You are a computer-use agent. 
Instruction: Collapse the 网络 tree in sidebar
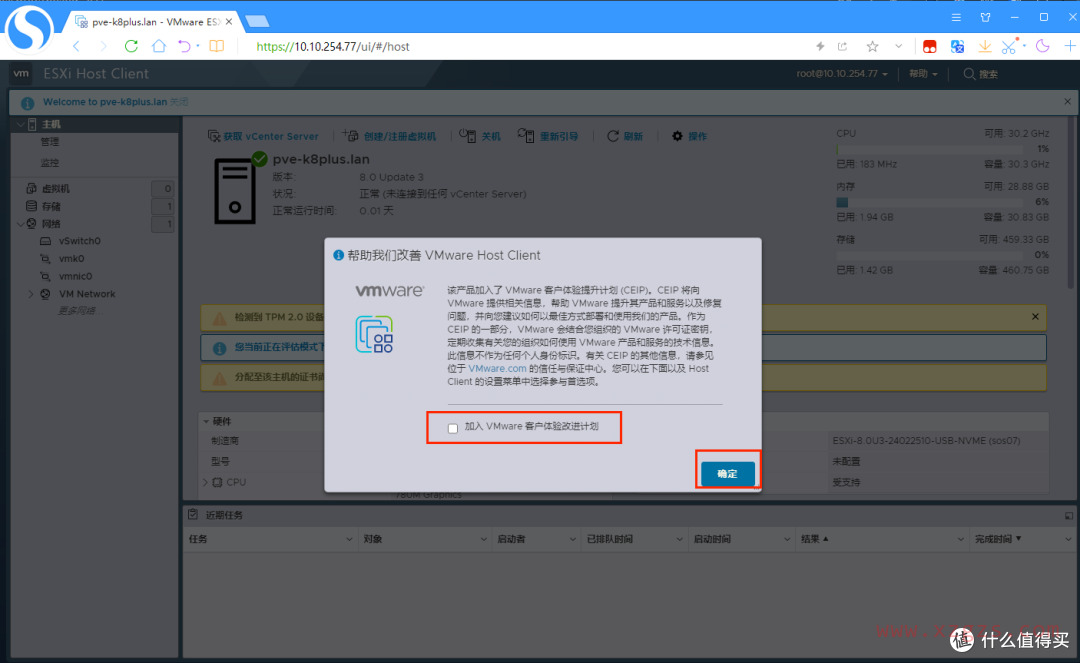[x=22, y=224]
